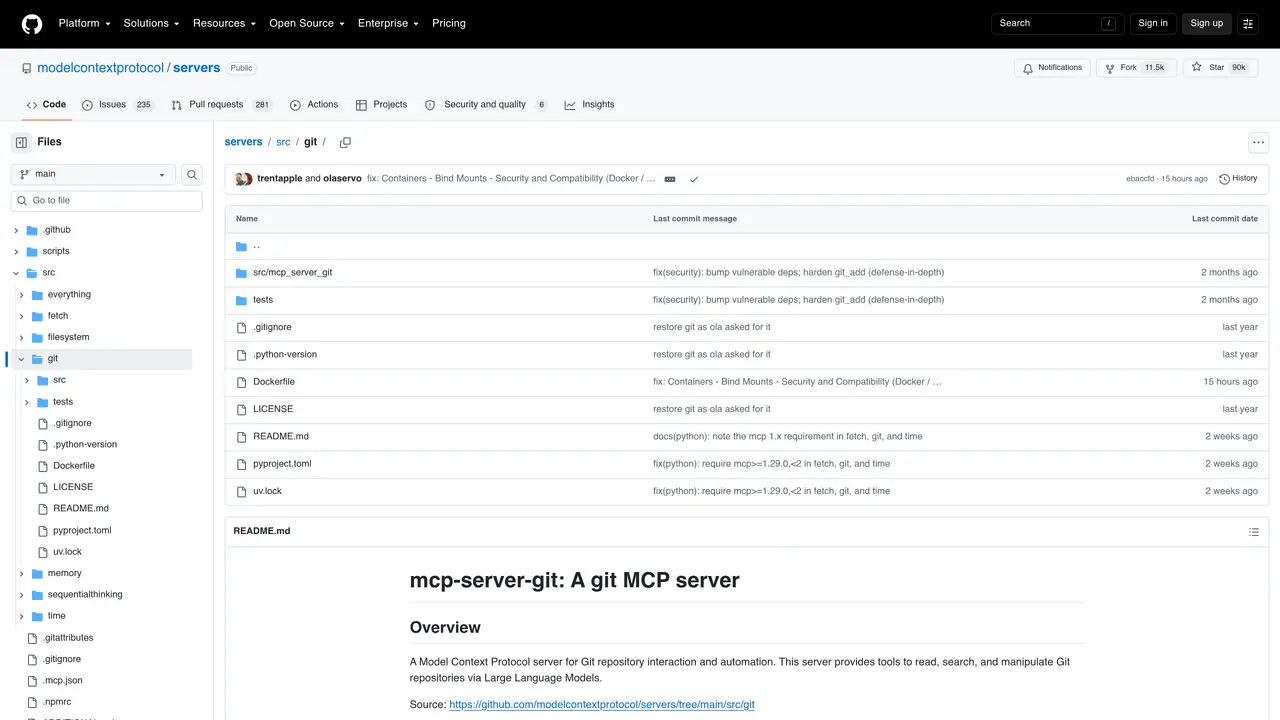Expand scripts folder chevron in tree
The width and height of the screenshot is (1280, 720).
click(x=16, y=252)
